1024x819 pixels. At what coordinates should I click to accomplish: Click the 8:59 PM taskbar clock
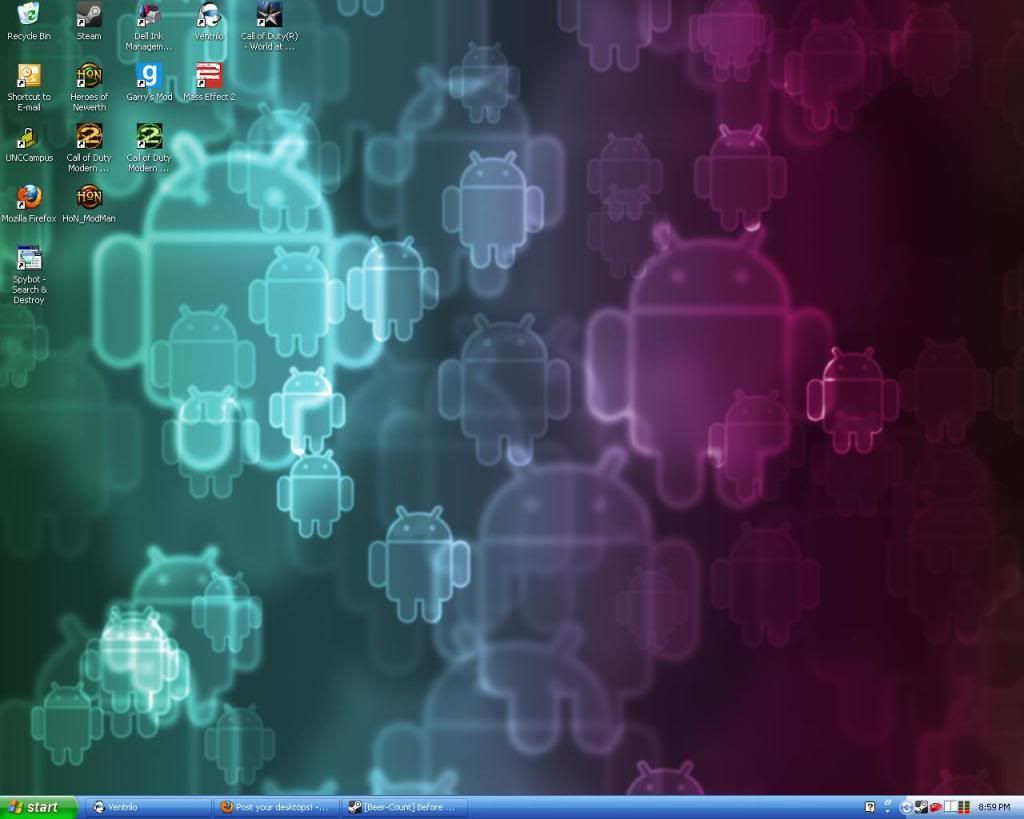(994, 808)
